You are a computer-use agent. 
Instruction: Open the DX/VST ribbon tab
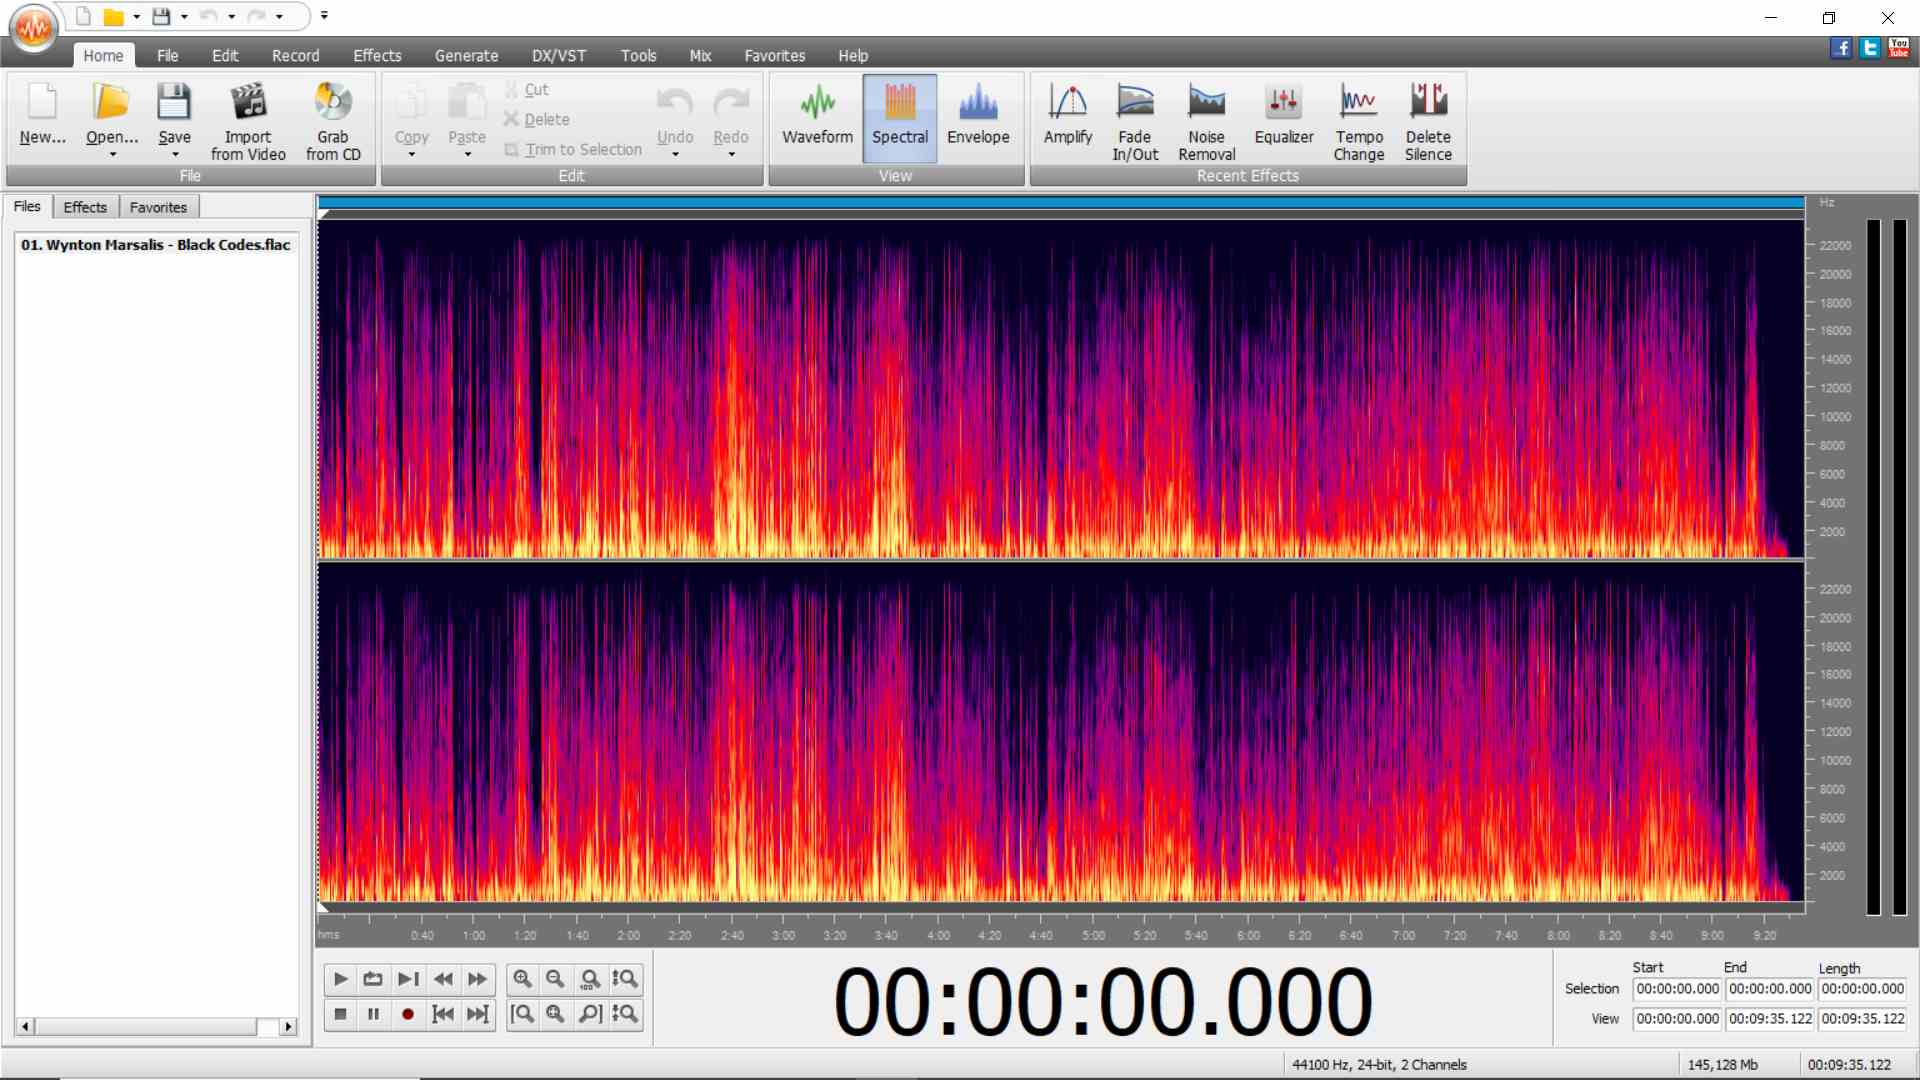559,55
